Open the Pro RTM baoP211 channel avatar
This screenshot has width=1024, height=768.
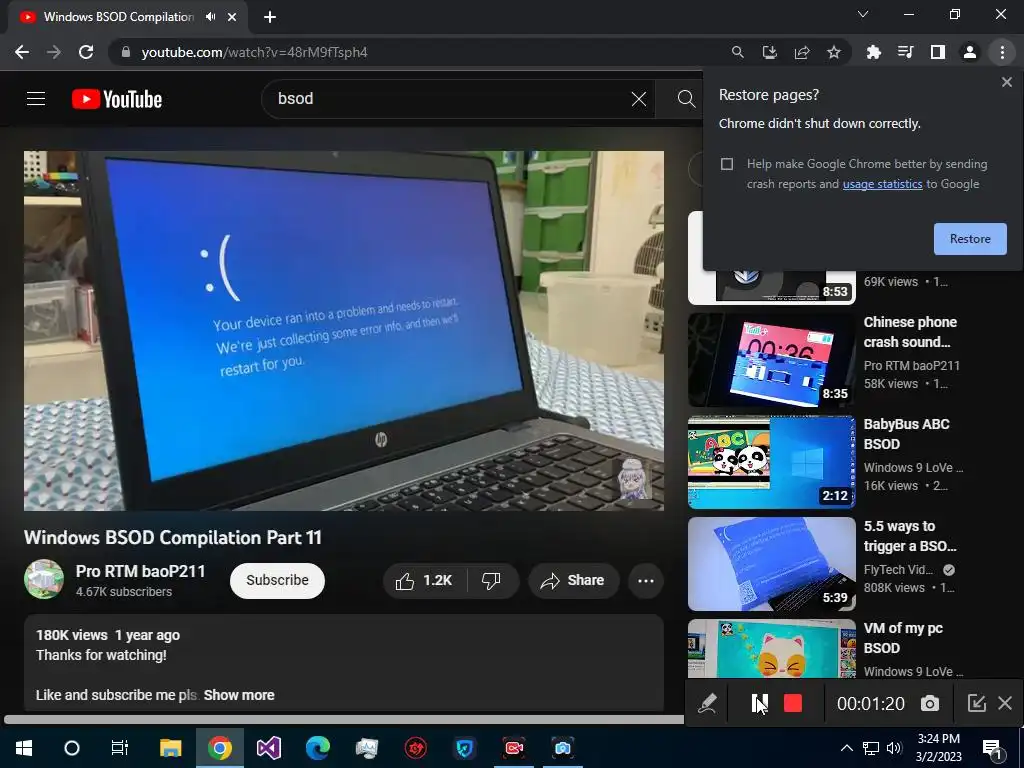[x=44, y=579]
